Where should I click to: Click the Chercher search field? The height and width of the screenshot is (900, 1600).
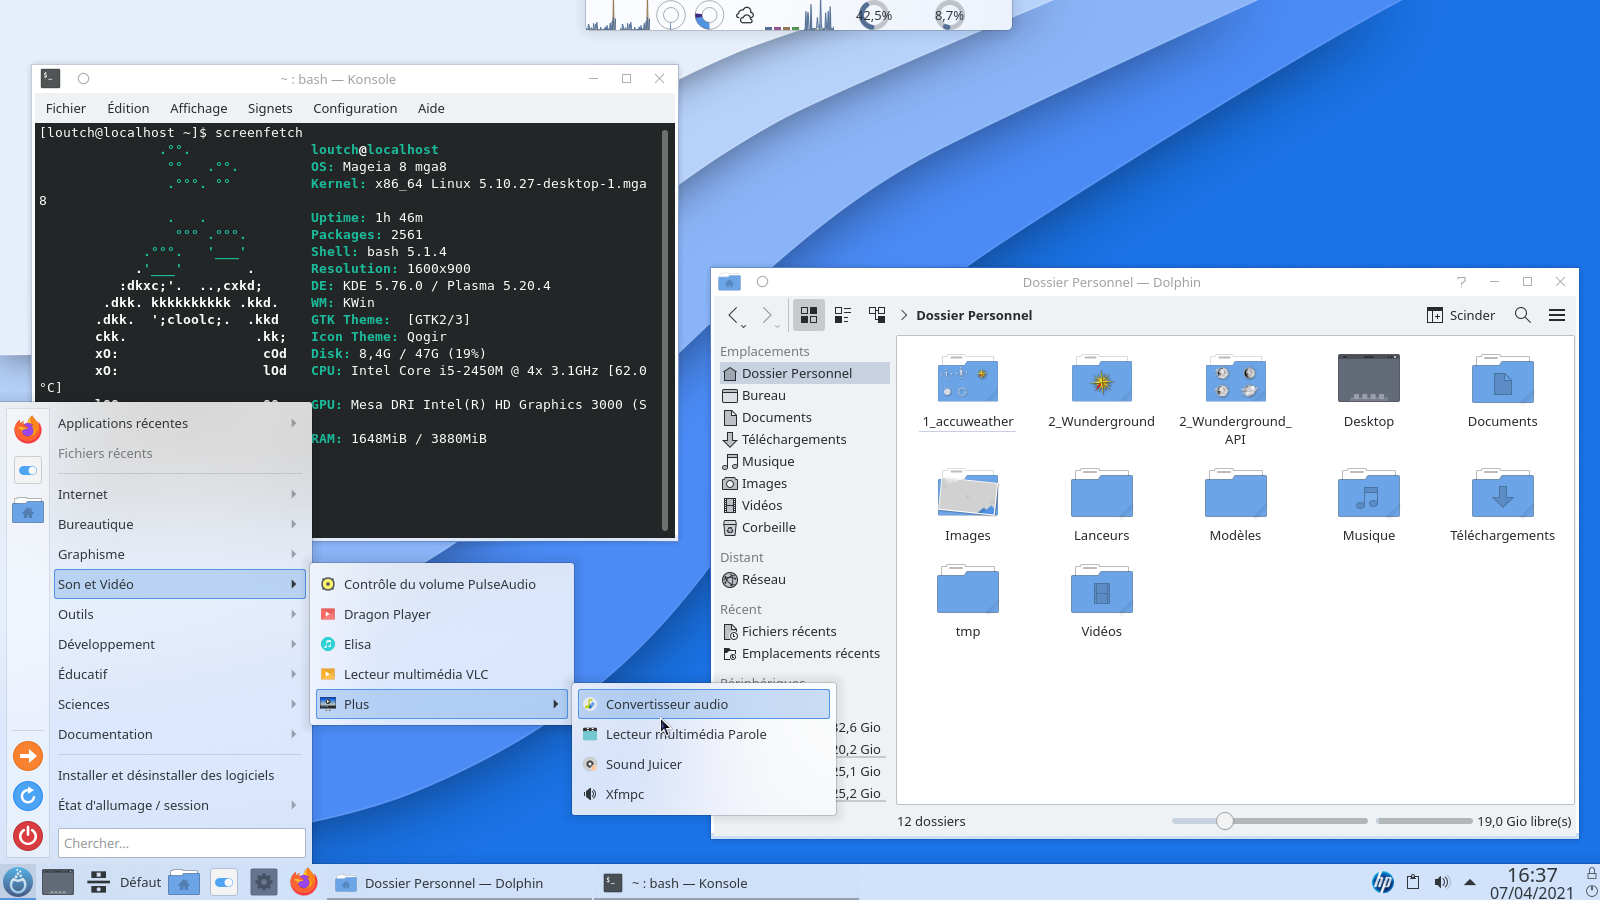[x=182, y=843]
